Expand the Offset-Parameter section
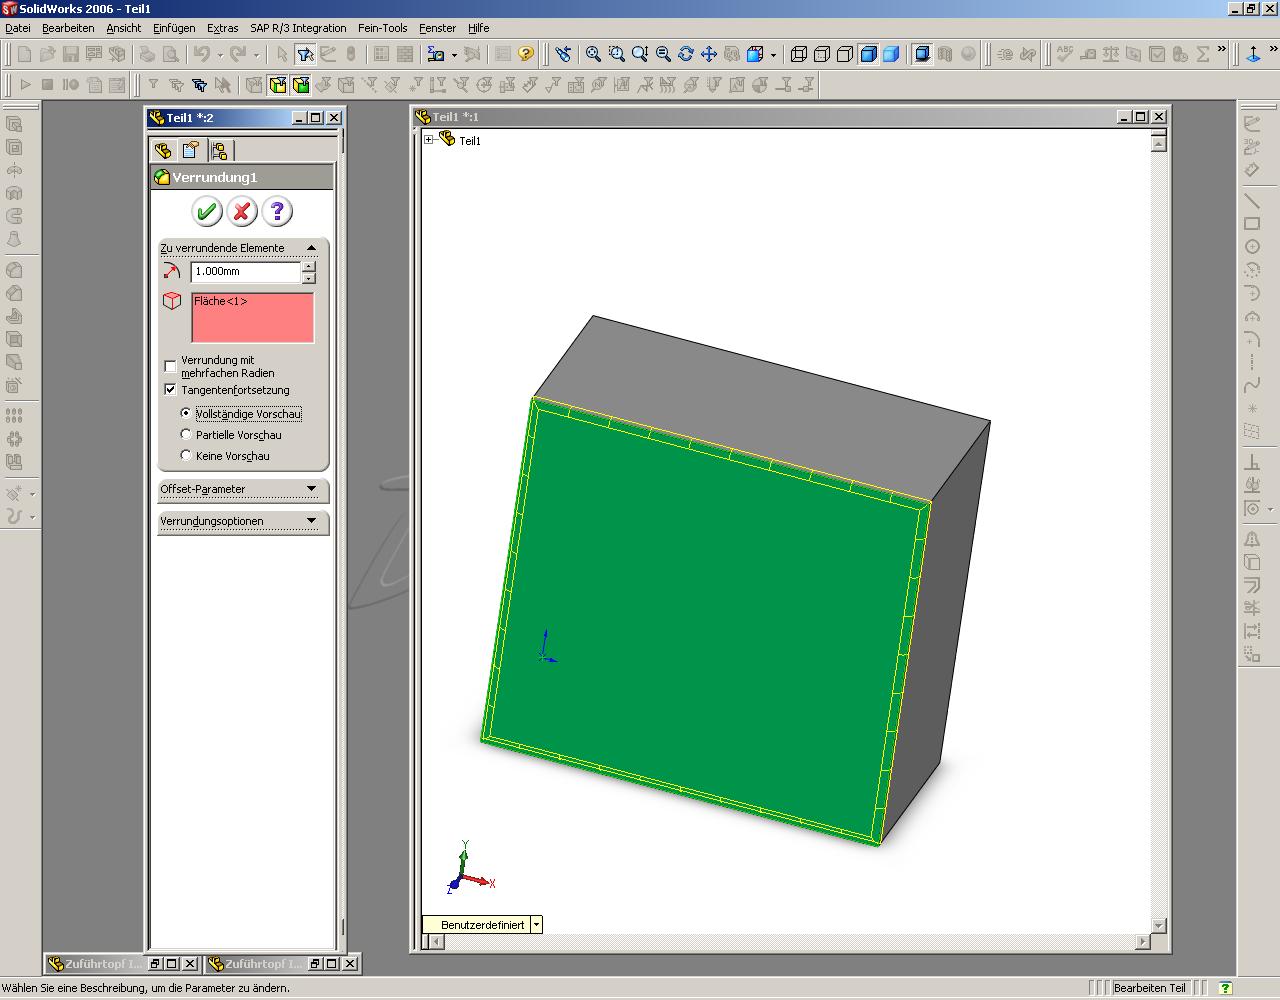This screenshot has width=1280, height=1000. pos(311,489)
